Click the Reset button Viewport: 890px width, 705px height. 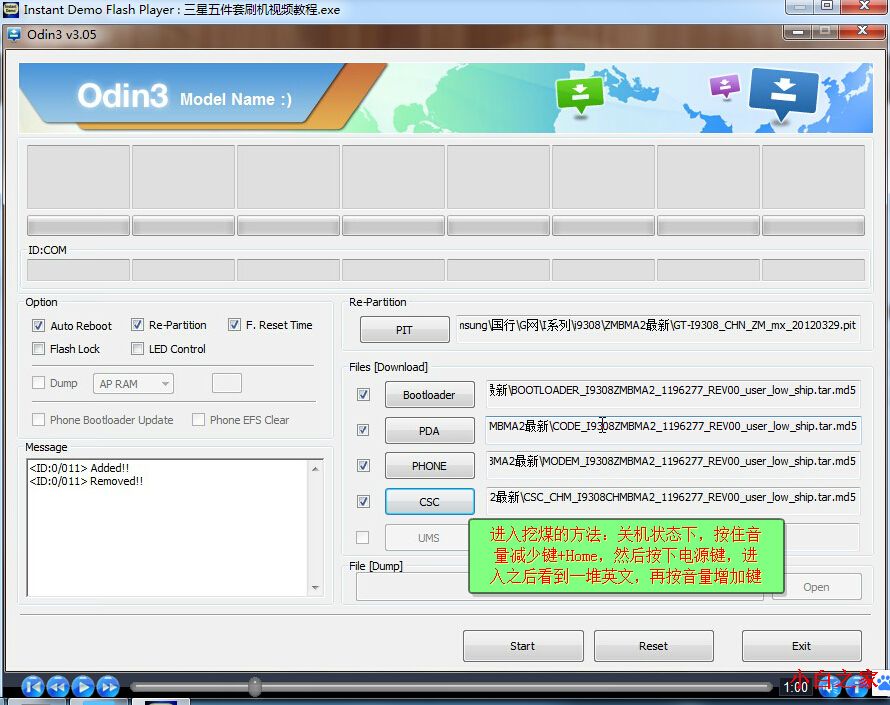[653, 646]
